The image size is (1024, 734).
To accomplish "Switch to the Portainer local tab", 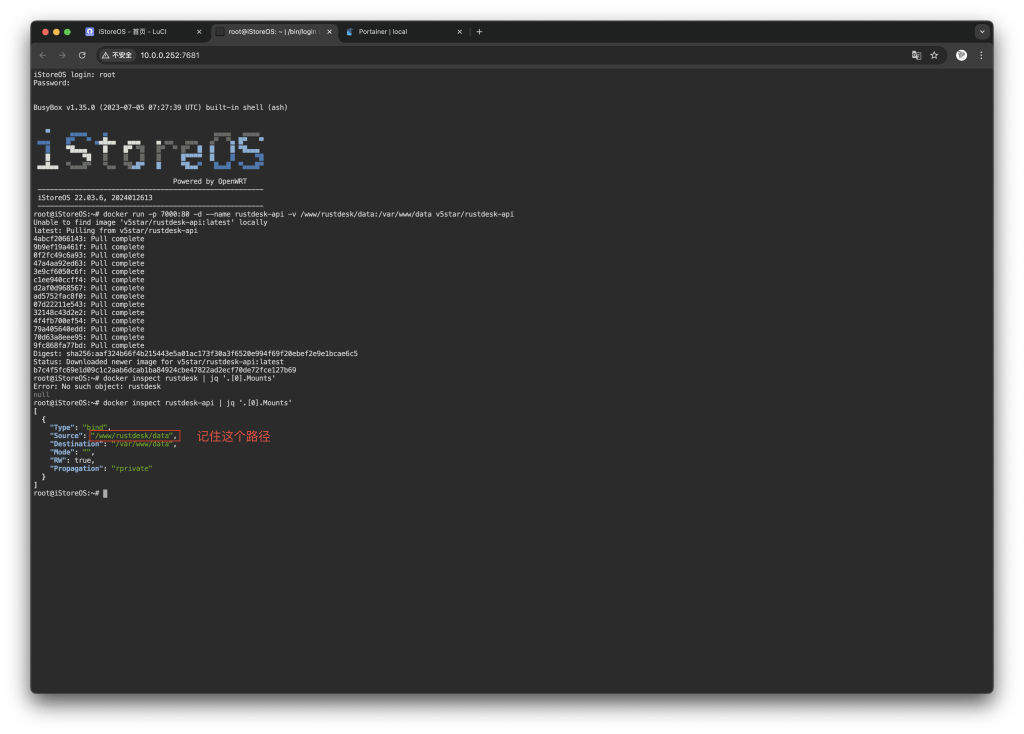I will point(395,32).
